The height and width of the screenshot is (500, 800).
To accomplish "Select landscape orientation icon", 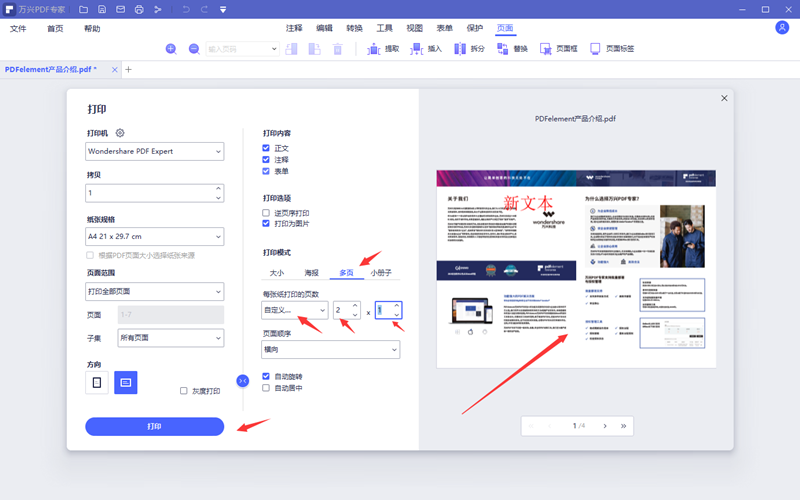I will pyautogui.click(x=125, y=382).
